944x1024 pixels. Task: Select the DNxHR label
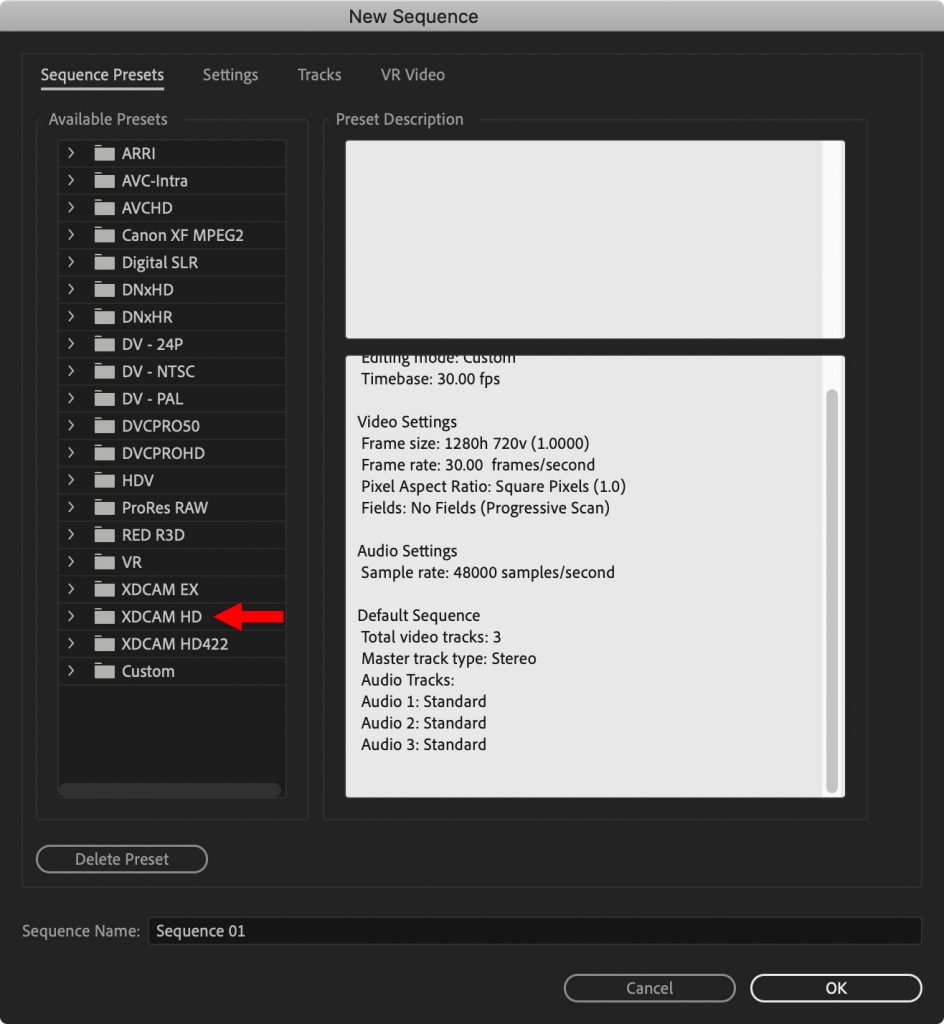click(x=148, y=317)
